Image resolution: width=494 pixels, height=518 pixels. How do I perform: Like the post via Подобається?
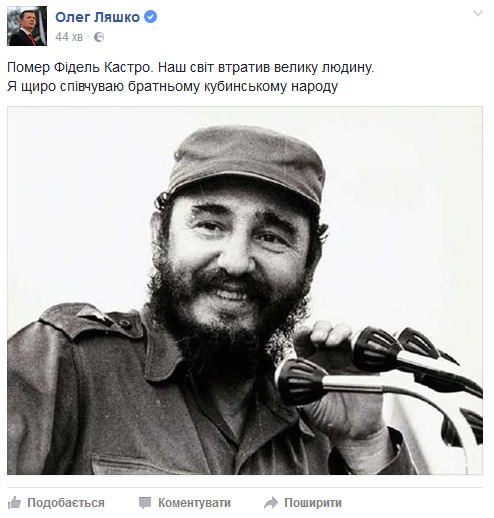pyautogui.click(x=66, y=503)
